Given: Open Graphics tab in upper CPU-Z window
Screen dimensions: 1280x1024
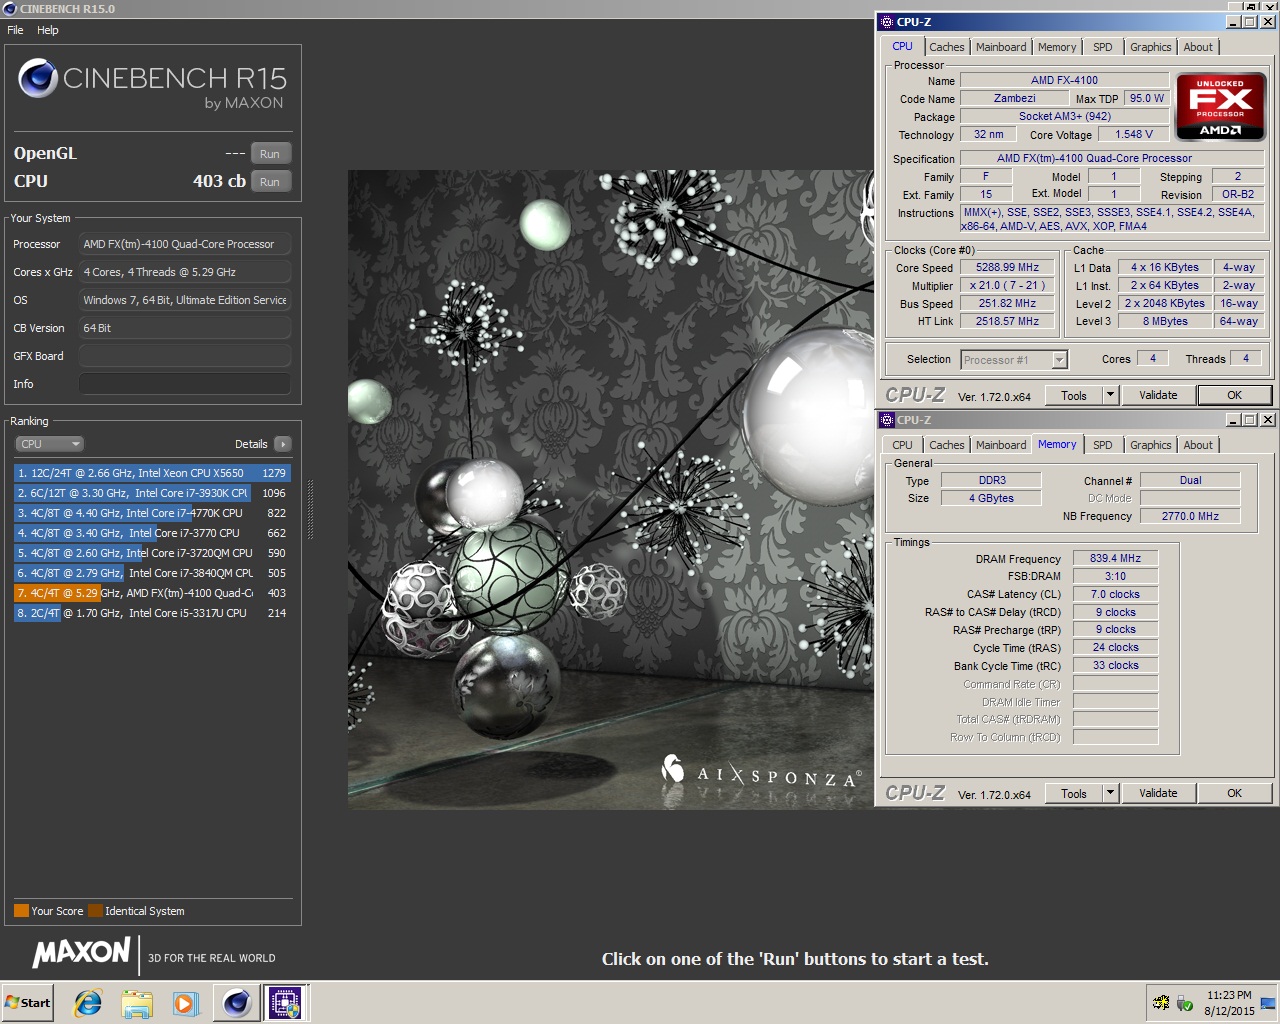Looking at the screenshot, I should (1150, 47).
